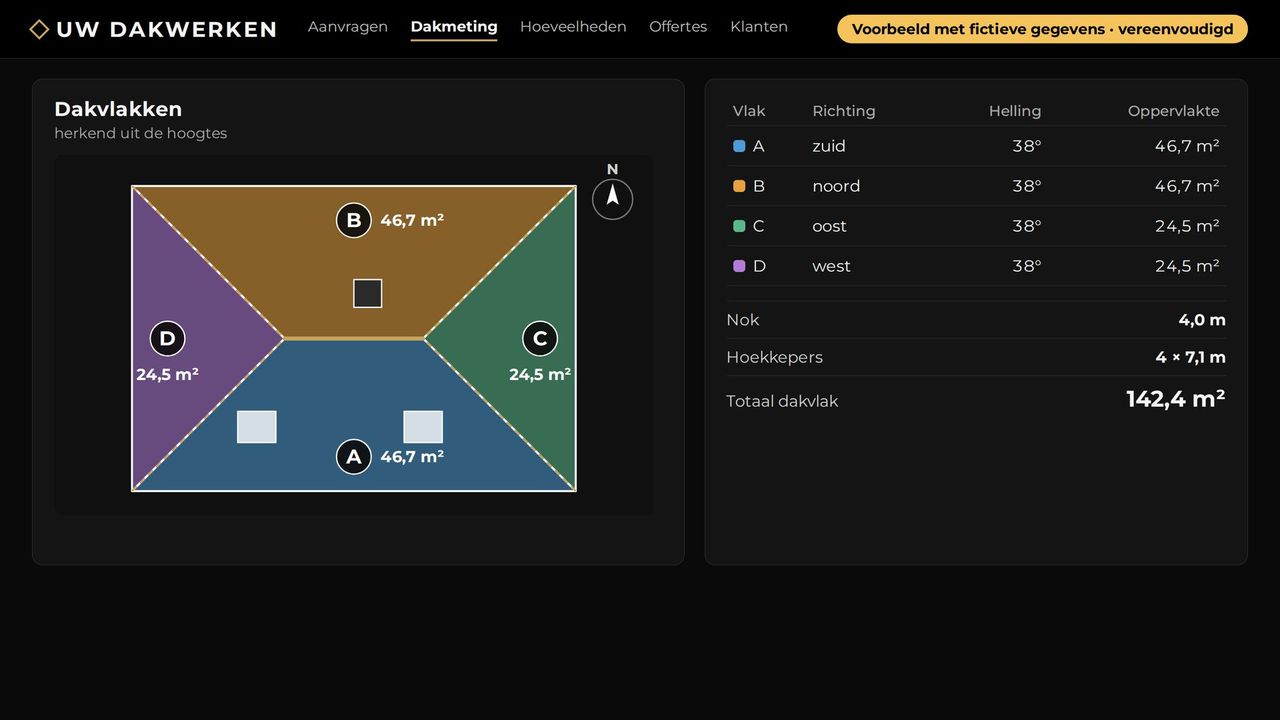Open the Offertes tab

click(x=678, y=27)
